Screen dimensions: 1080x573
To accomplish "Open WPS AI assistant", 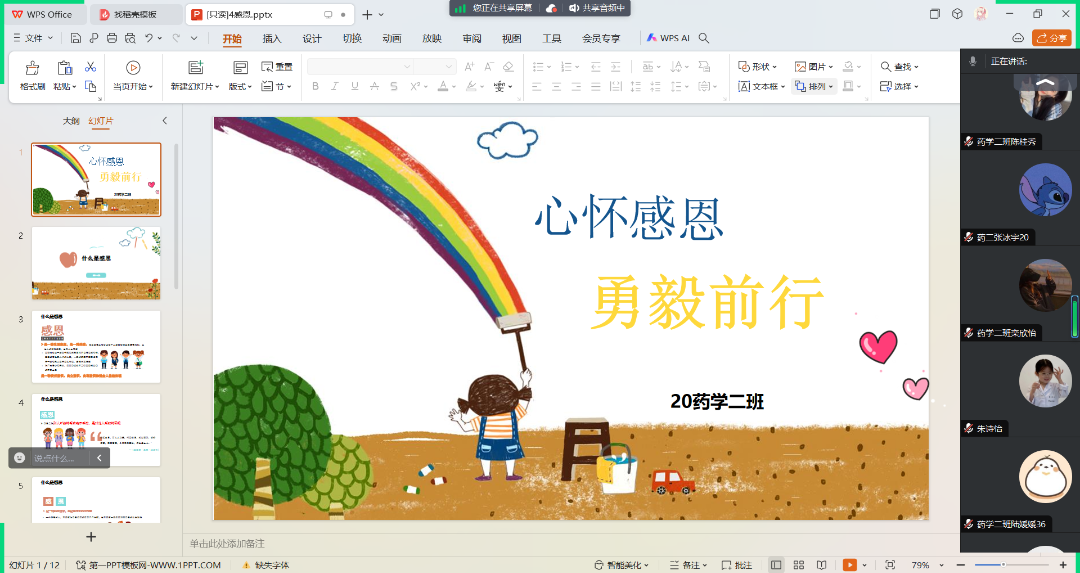I will click(x=668, y=38).
